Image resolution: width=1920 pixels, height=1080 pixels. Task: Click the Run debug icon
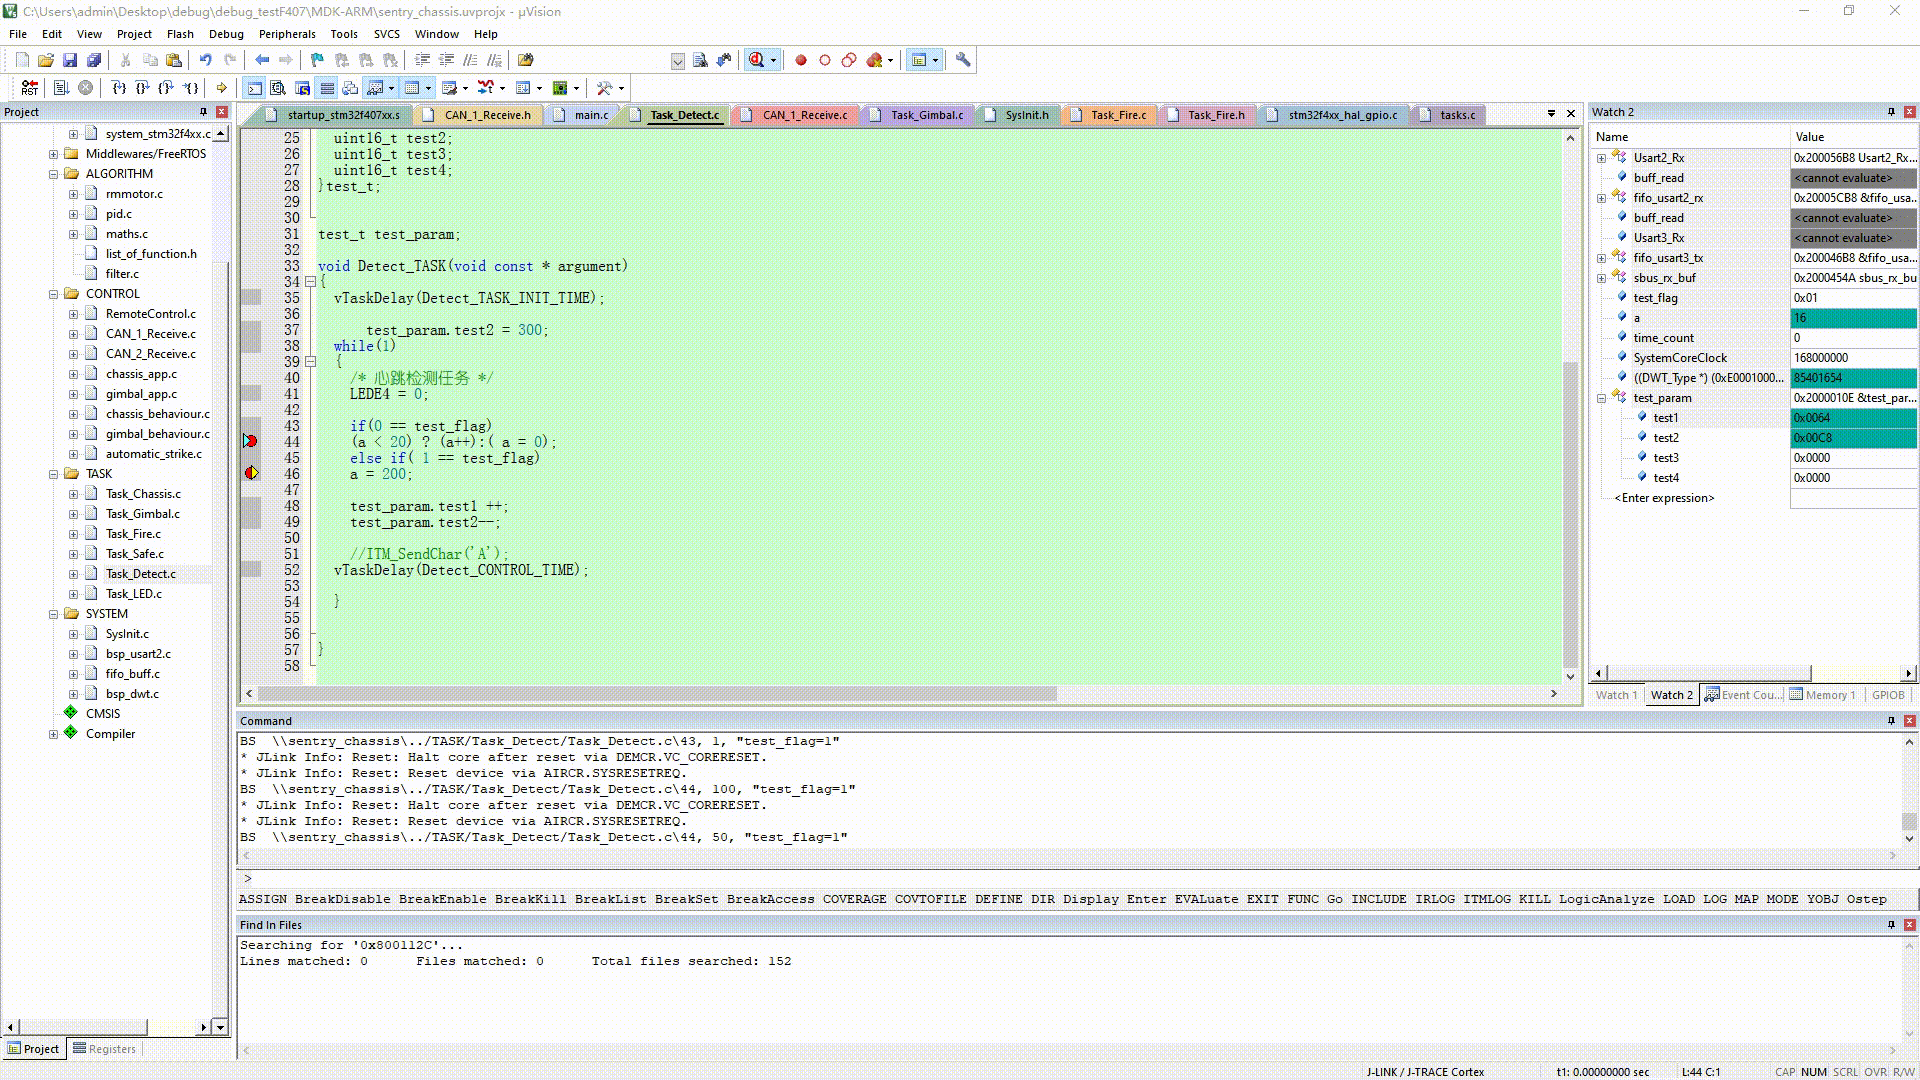click(61, 88)
